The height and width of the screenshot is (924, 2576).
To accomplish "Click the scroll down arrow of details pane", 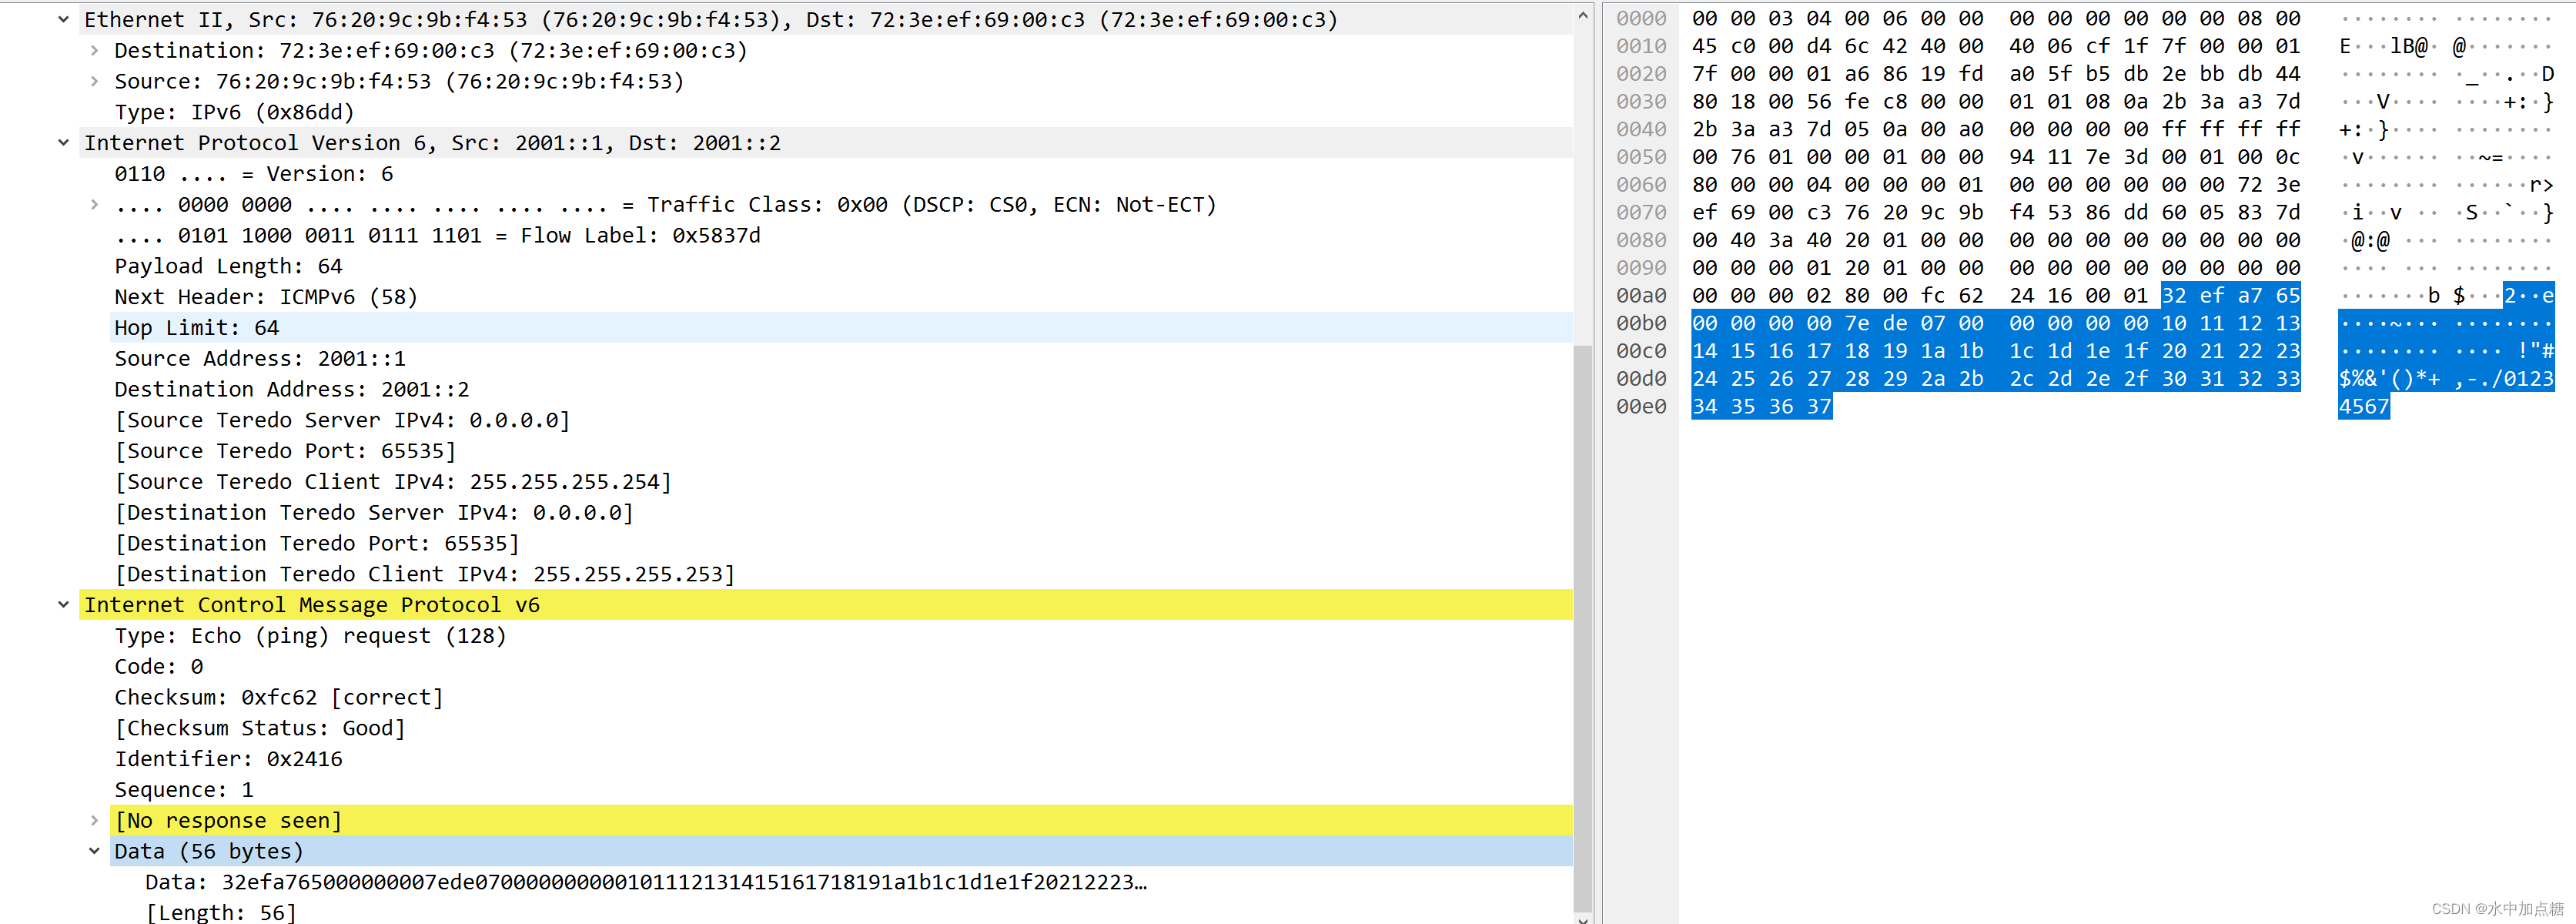I will coord(1582,916).
